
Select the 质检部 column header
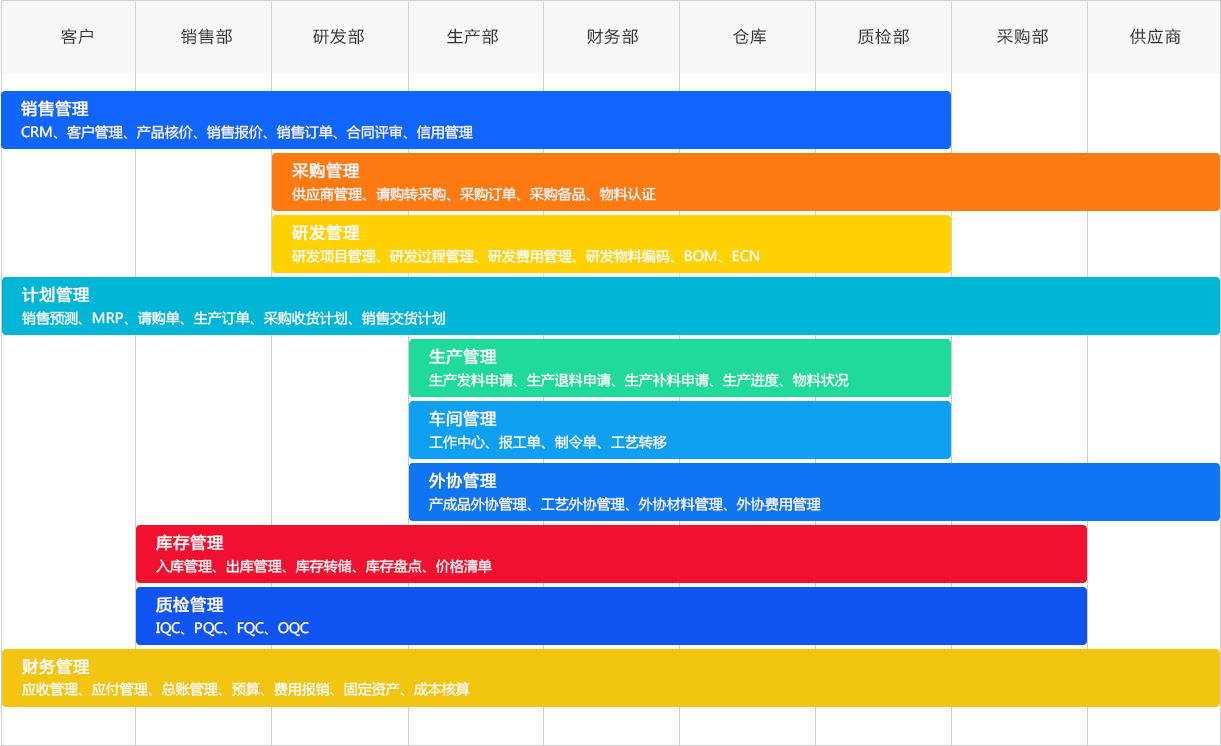click(883, 38)
